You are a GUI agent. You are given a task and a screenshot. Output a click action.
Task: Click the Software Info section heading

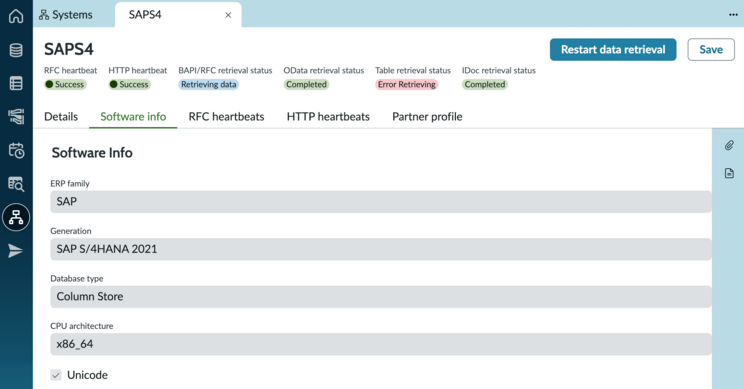(x=92, y=153)
